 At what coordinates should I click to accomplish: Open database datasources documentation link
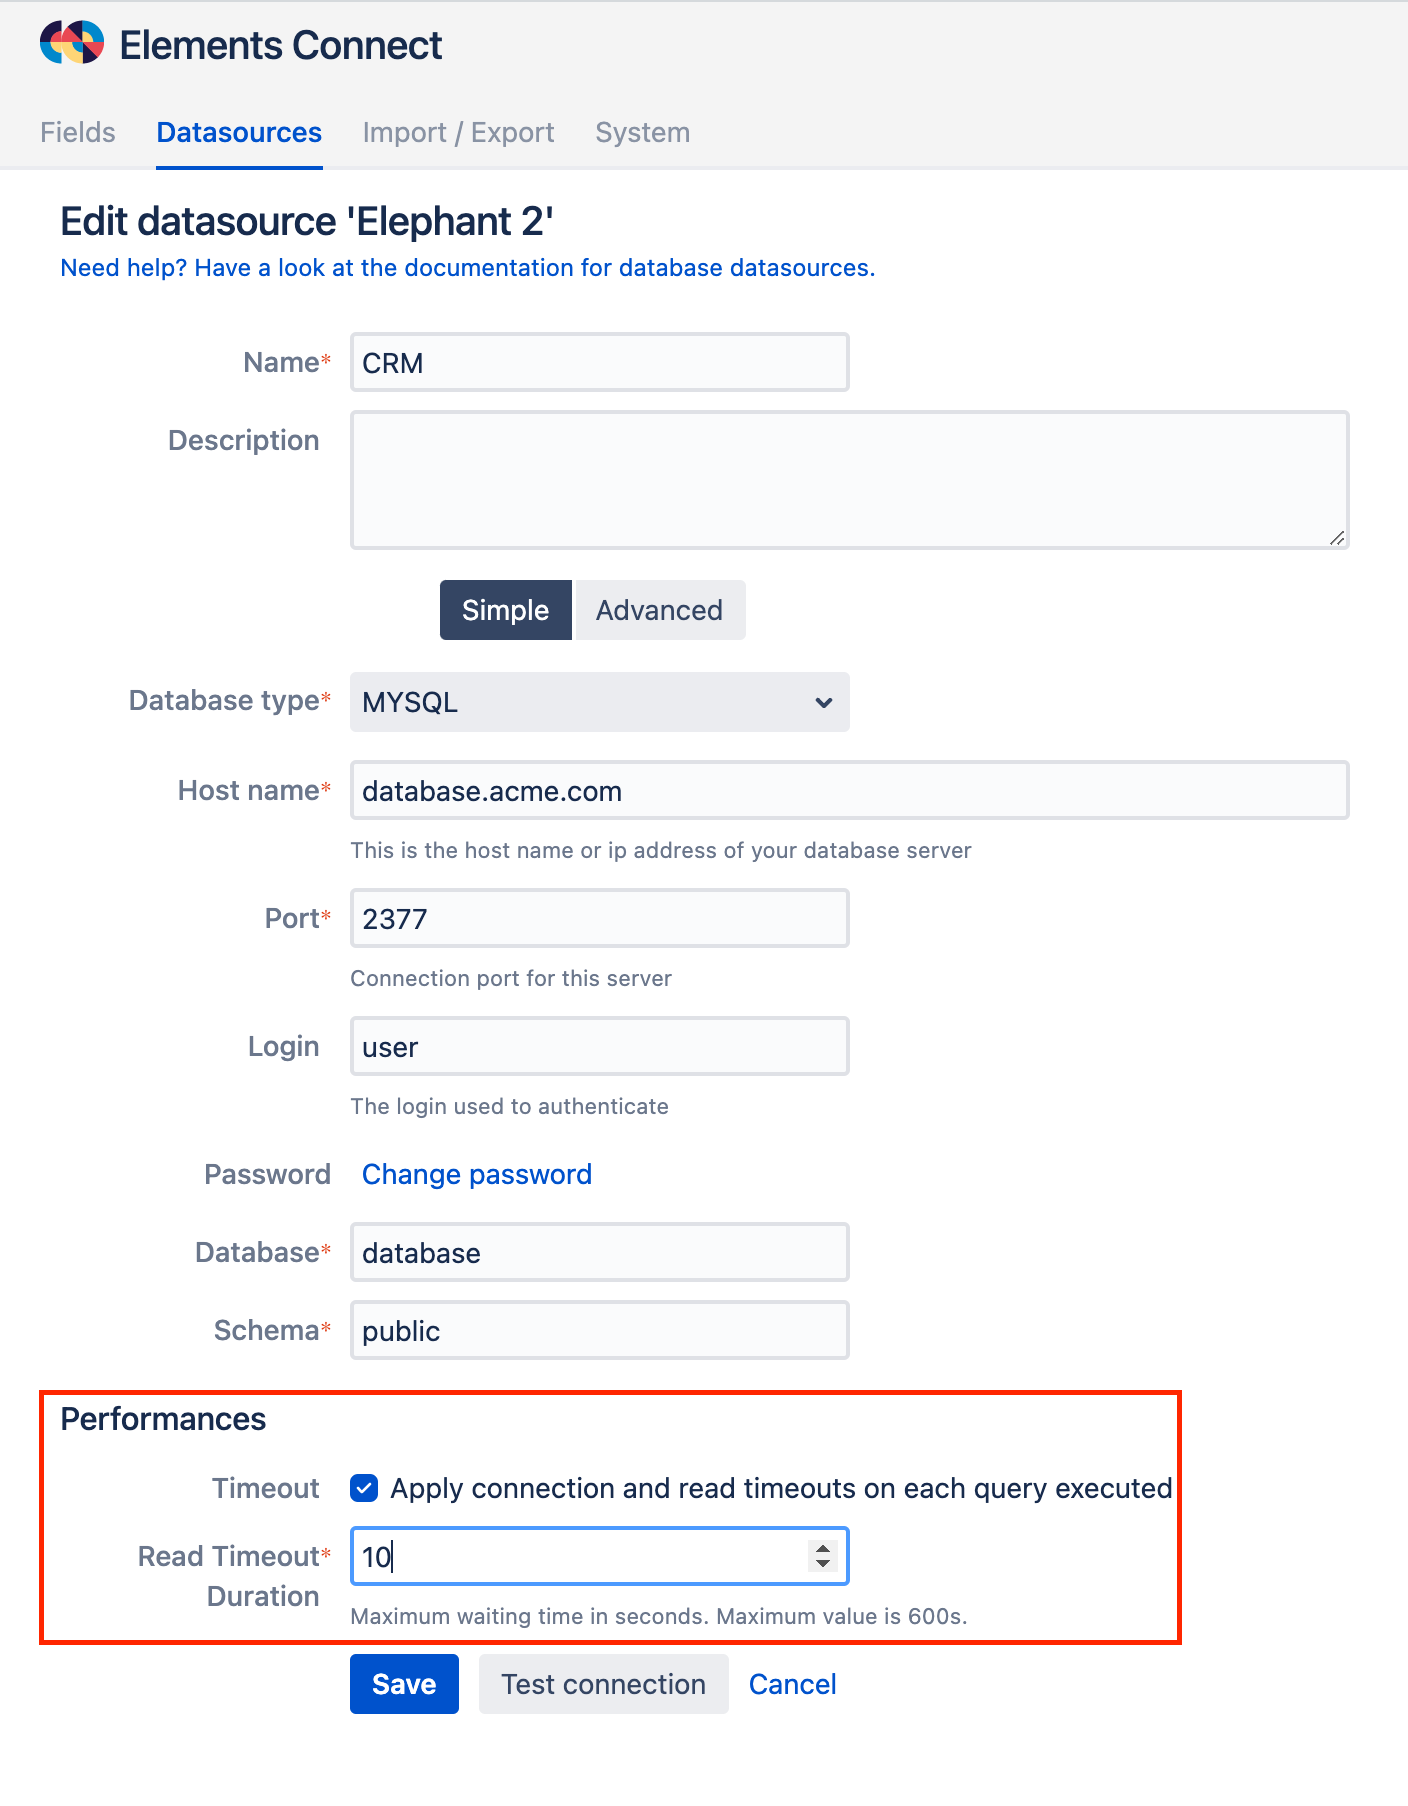(467, 268)
